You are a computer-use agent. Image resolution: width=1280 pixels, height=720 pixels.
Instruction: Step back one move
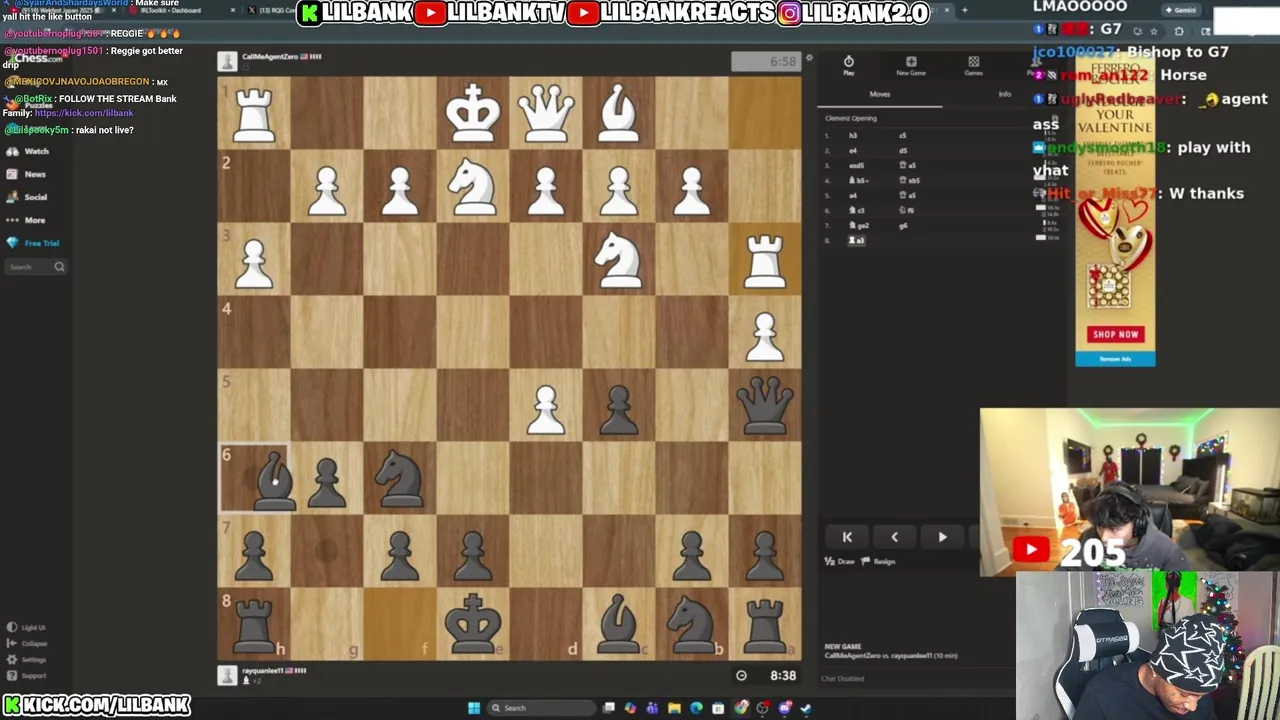point(895,537)
